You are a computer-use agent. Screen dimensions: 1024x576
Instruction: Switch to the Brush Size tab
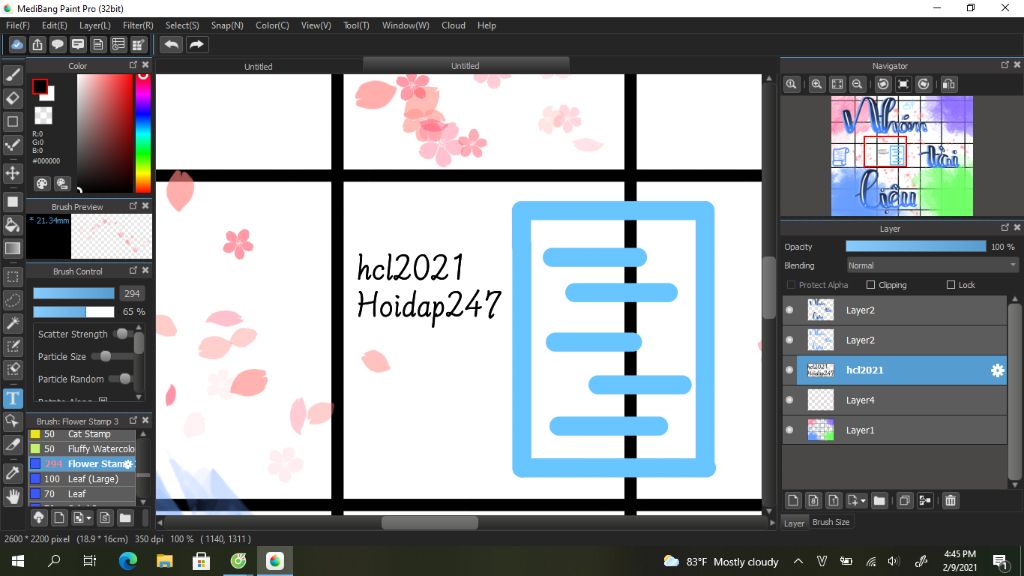pos(831,522)
